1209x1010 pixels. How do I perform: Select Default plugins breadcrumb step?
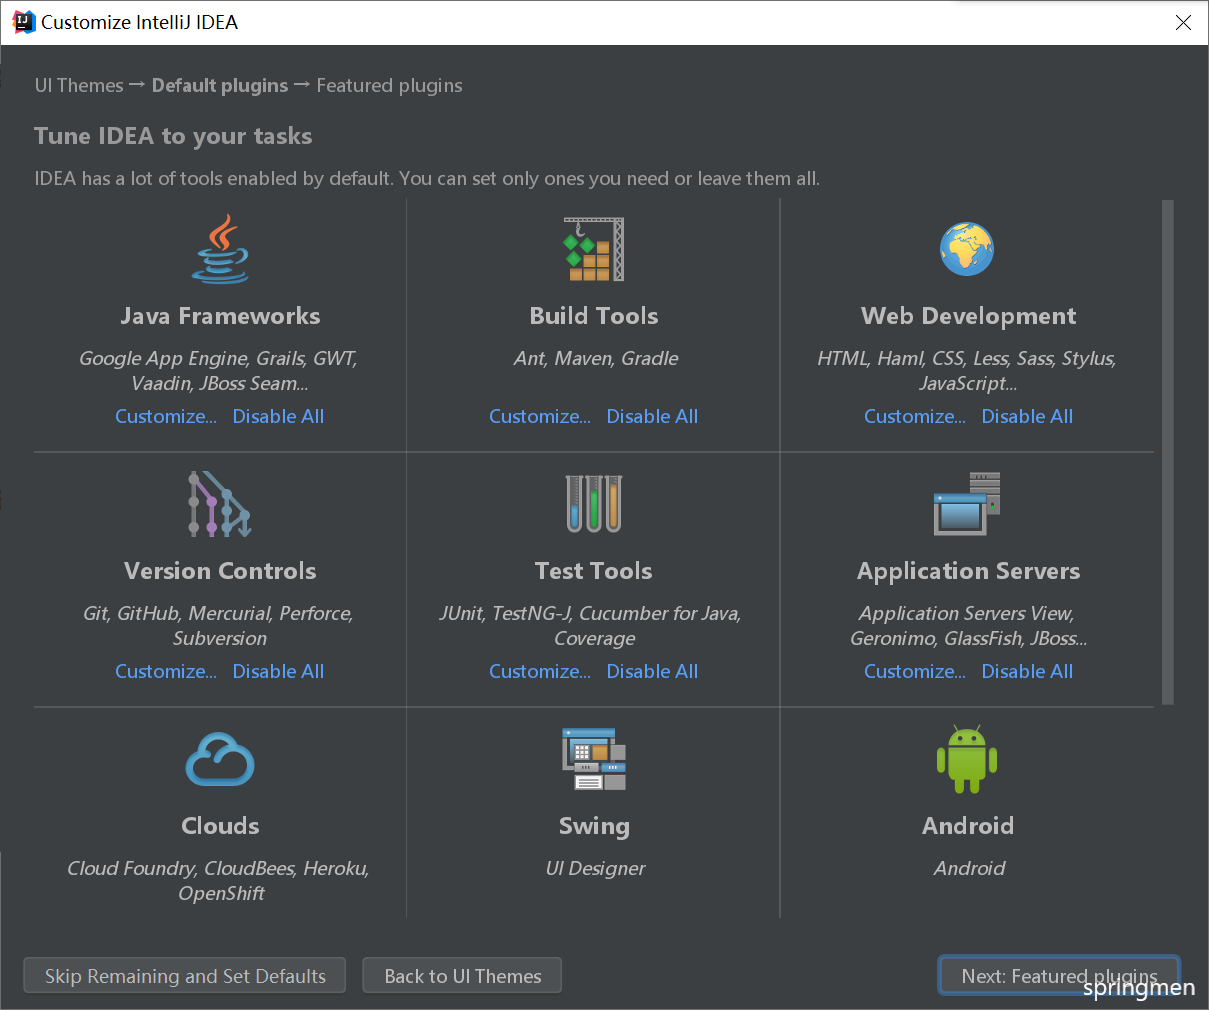tap(220, 85)
